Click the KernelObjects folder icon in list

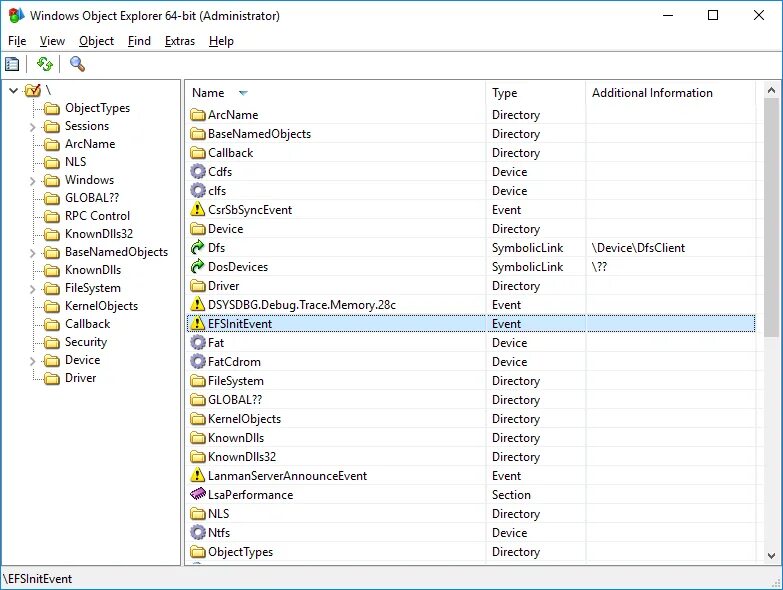pos(198,419)
